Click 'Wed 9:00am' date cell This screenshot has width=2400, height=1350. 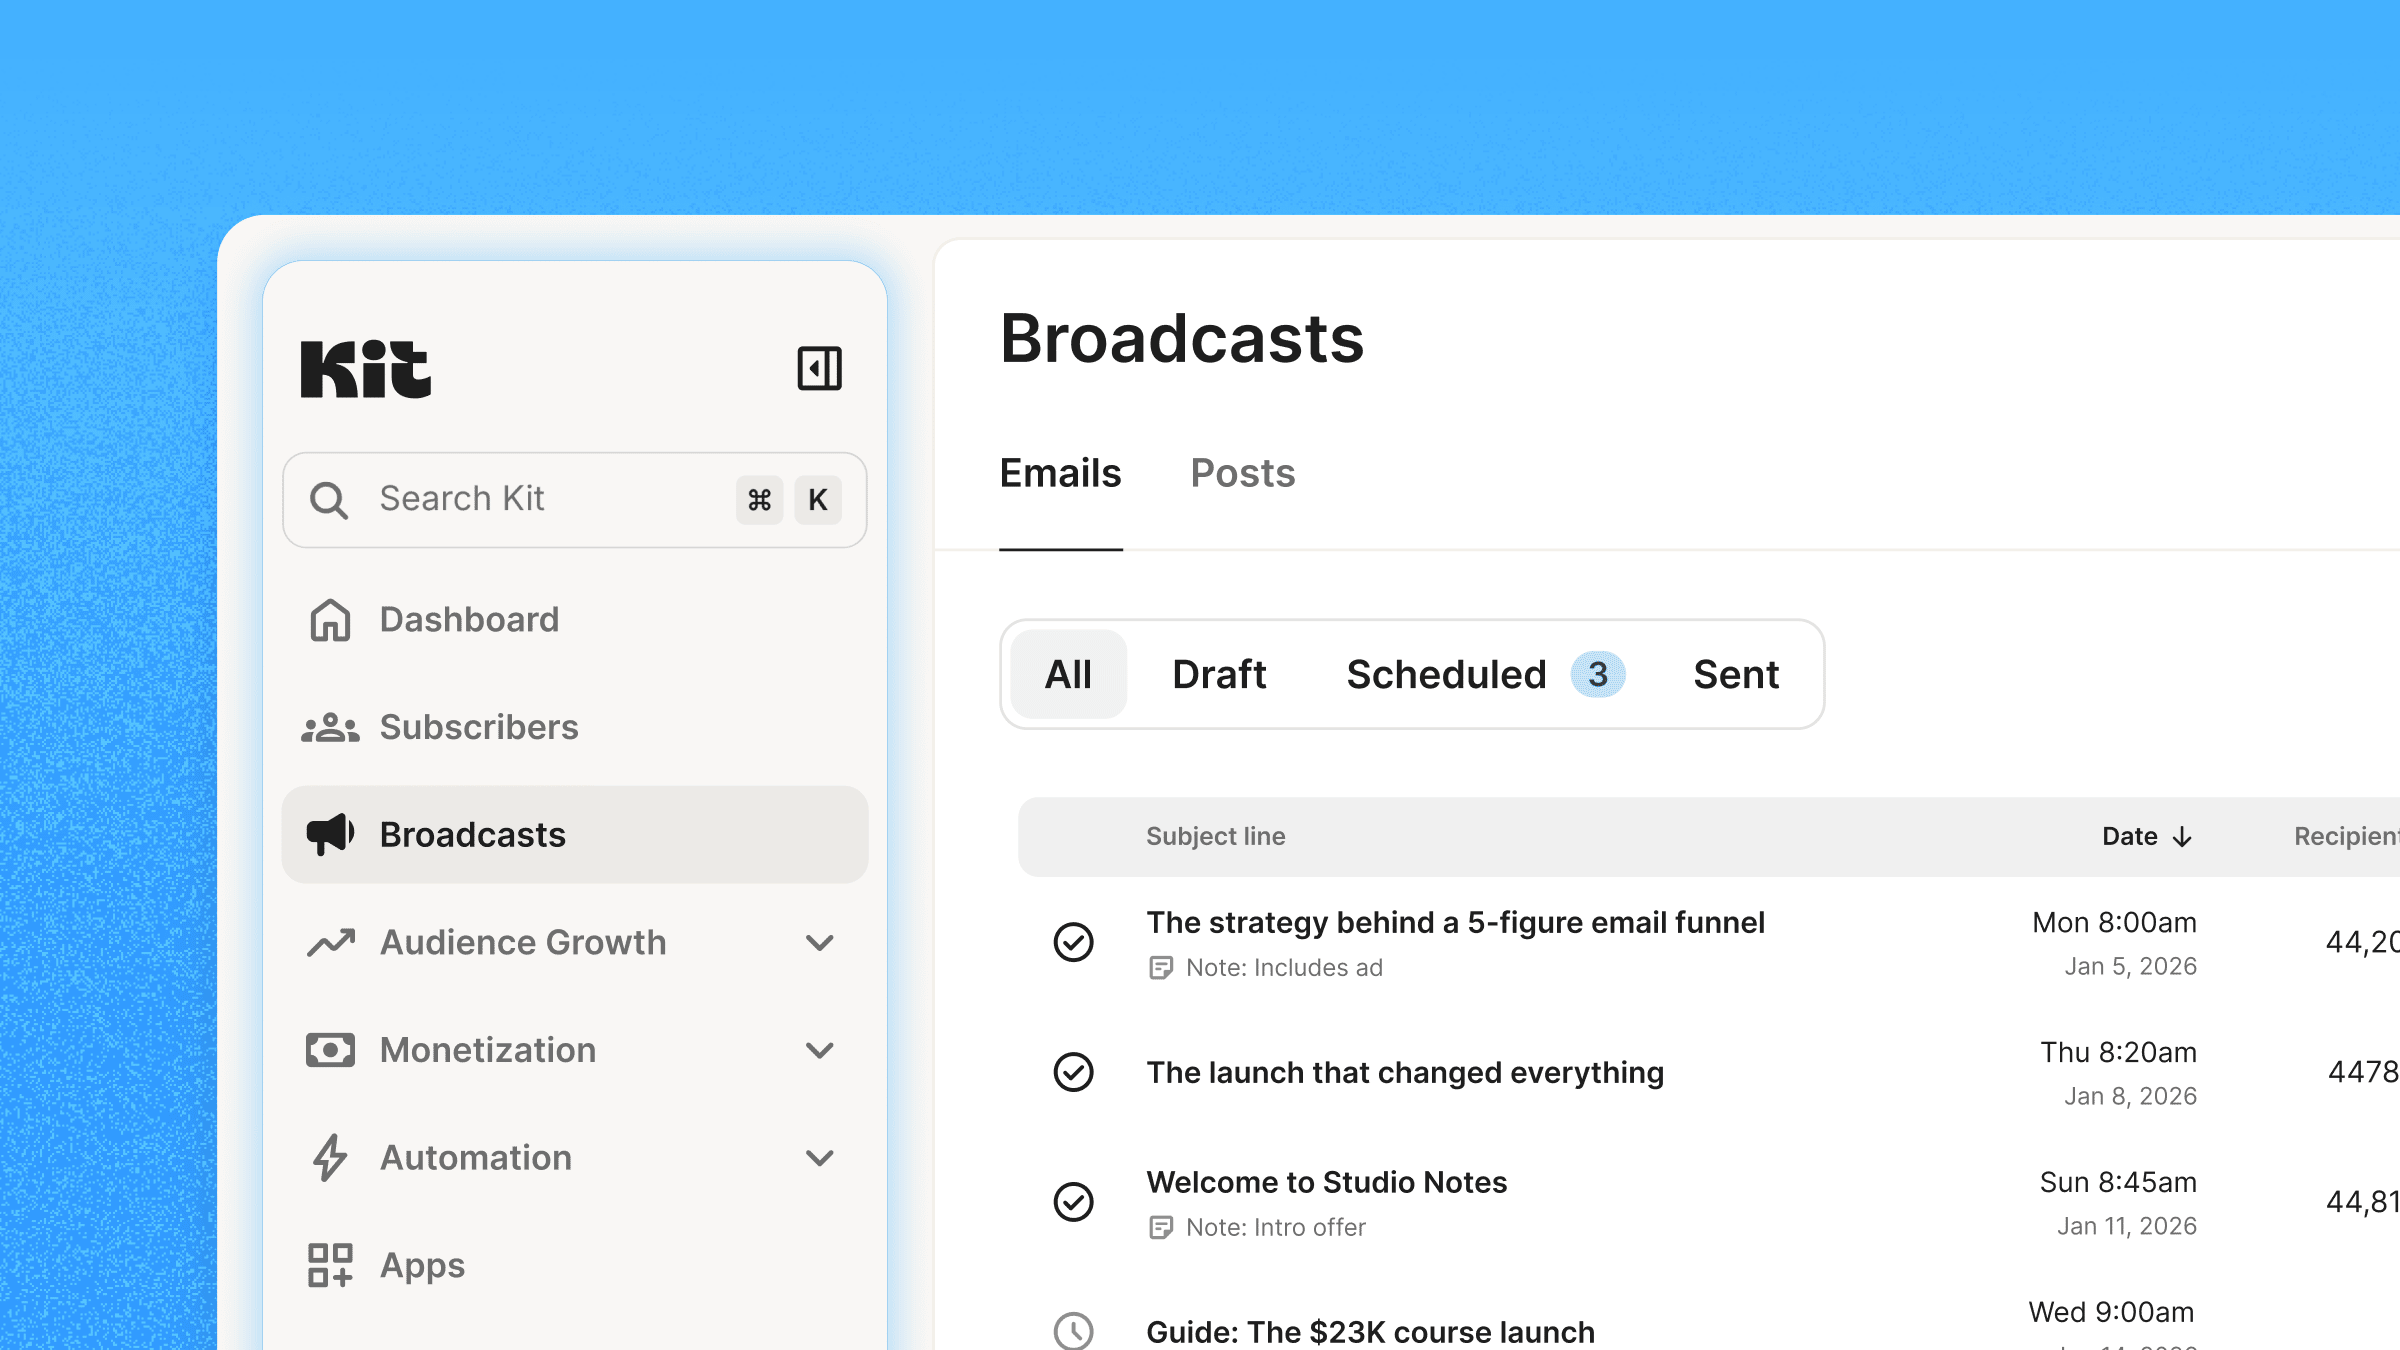pyautogui.click(x=2111, y=1312)
